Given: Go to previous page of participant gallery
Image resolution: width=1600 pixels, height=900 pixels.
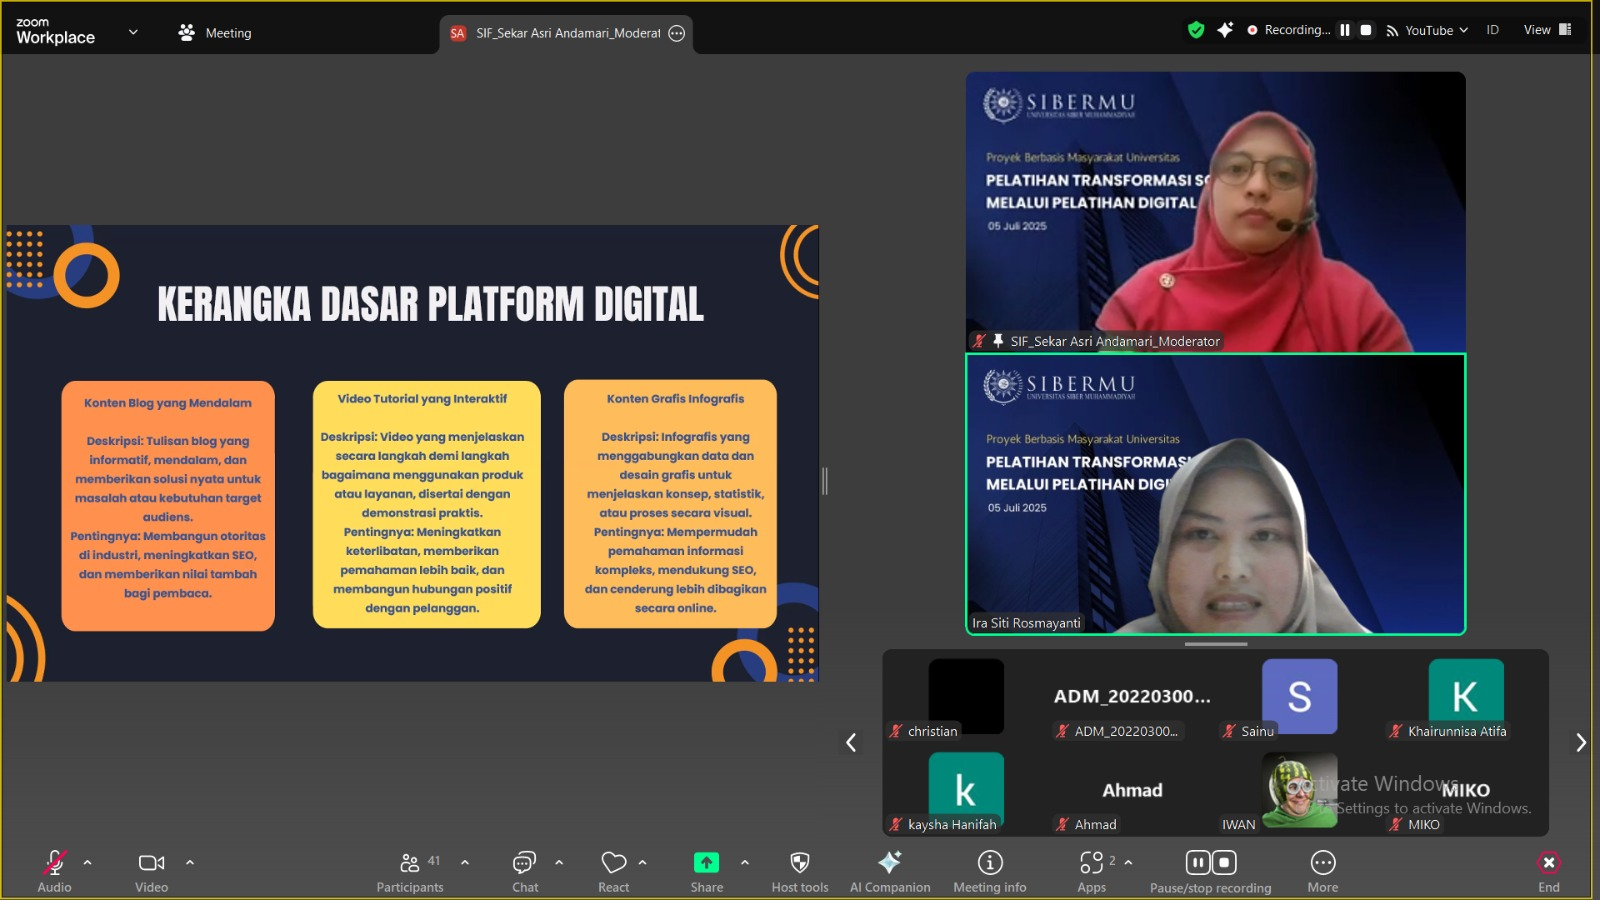Looking at the screenshot, I should pyautogui.click(x=851, y=742).
